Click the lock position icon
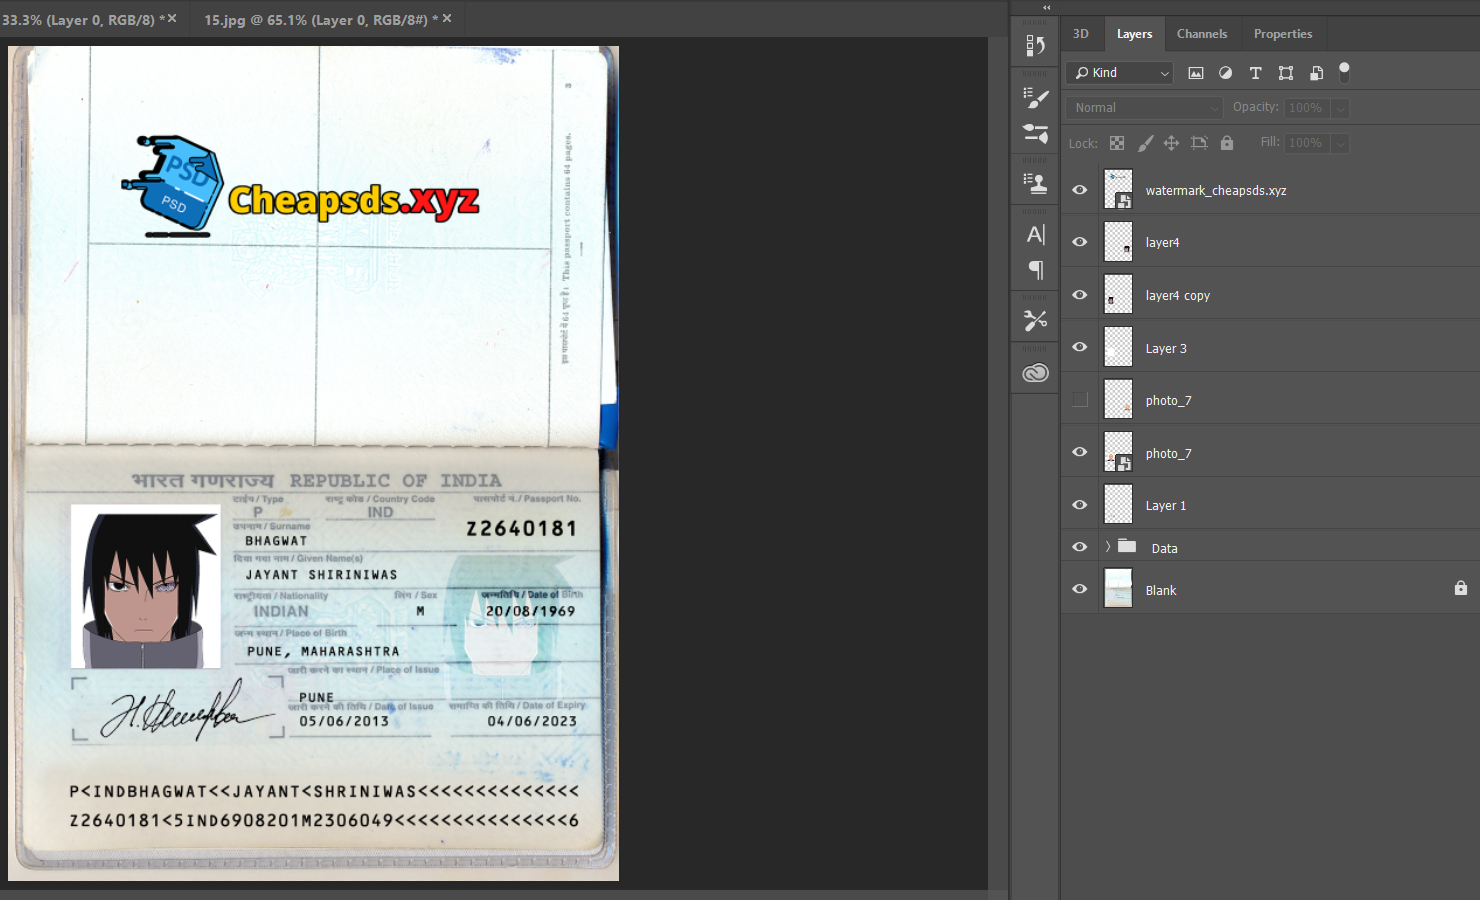 pyautogui.click(x=1171, y=143)
